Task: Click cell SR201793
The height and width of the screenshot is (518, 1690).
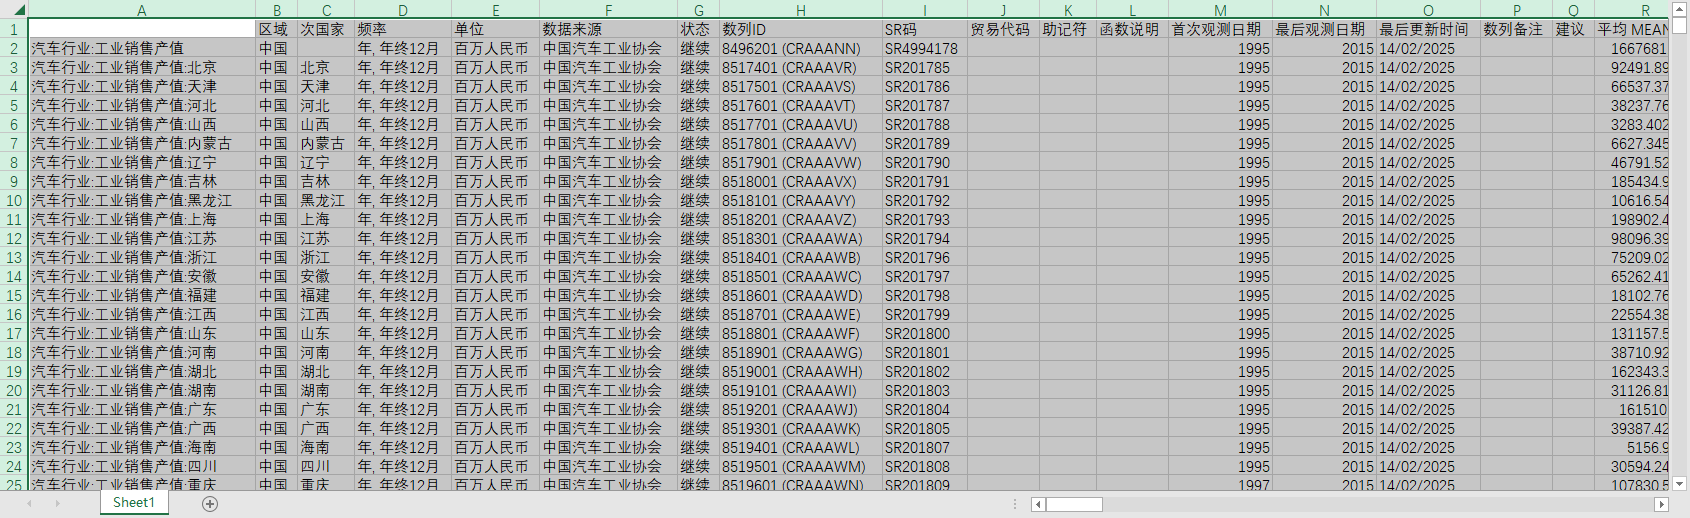Action: click(x=924, y=219)
